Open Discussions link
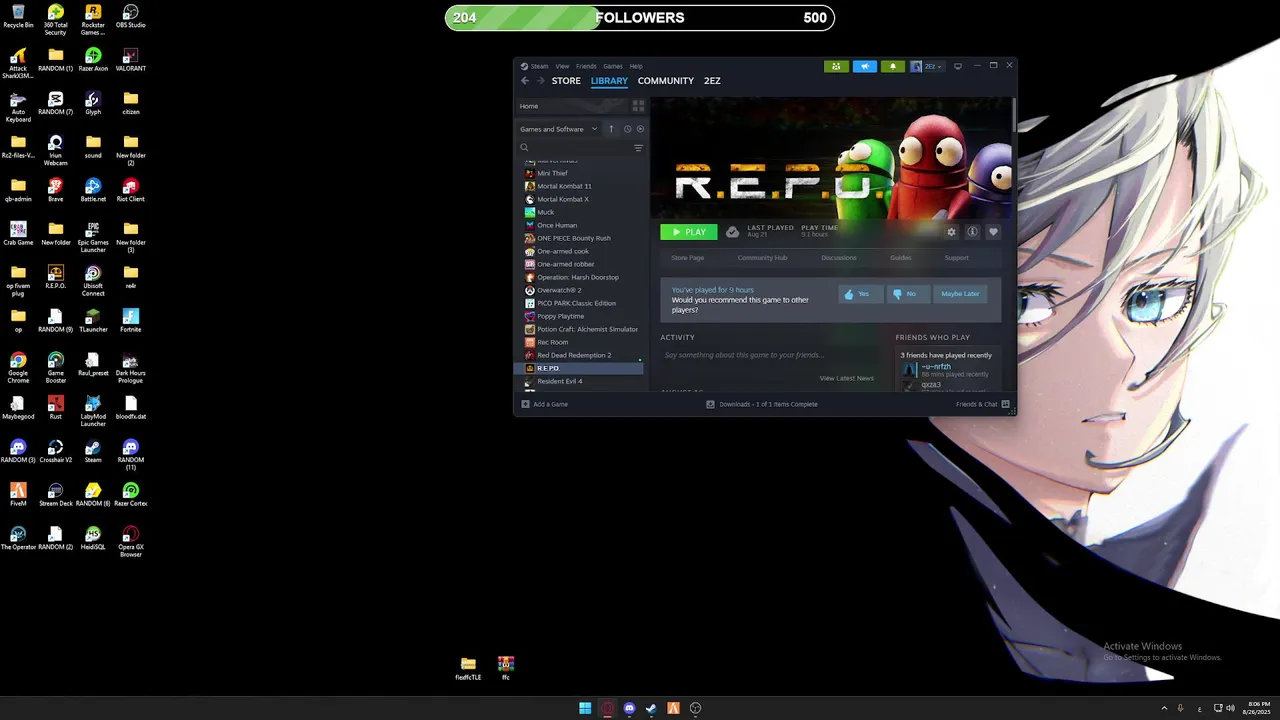1280x720 pixels. pyautogui.click(x=839, y=258)
